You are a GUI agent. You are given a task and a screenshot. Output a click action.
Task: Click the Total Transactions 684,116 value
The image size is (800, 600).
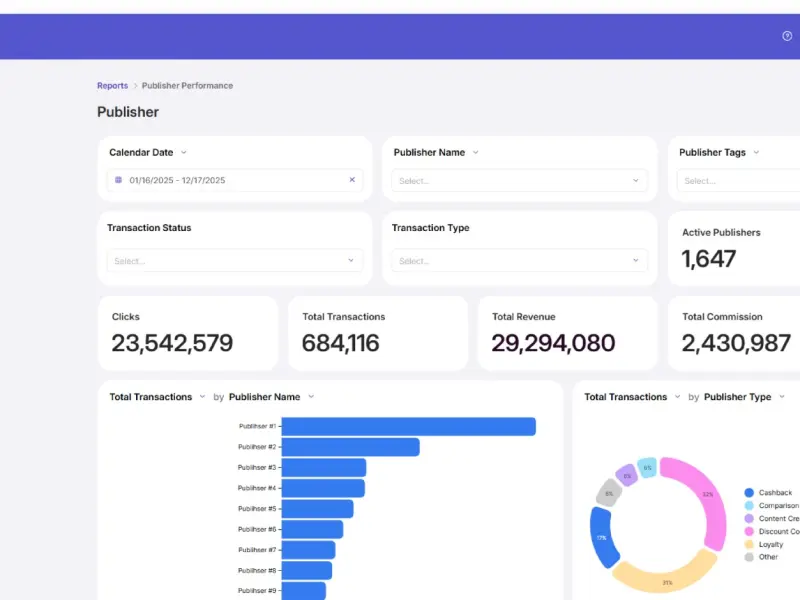point(340,343)
